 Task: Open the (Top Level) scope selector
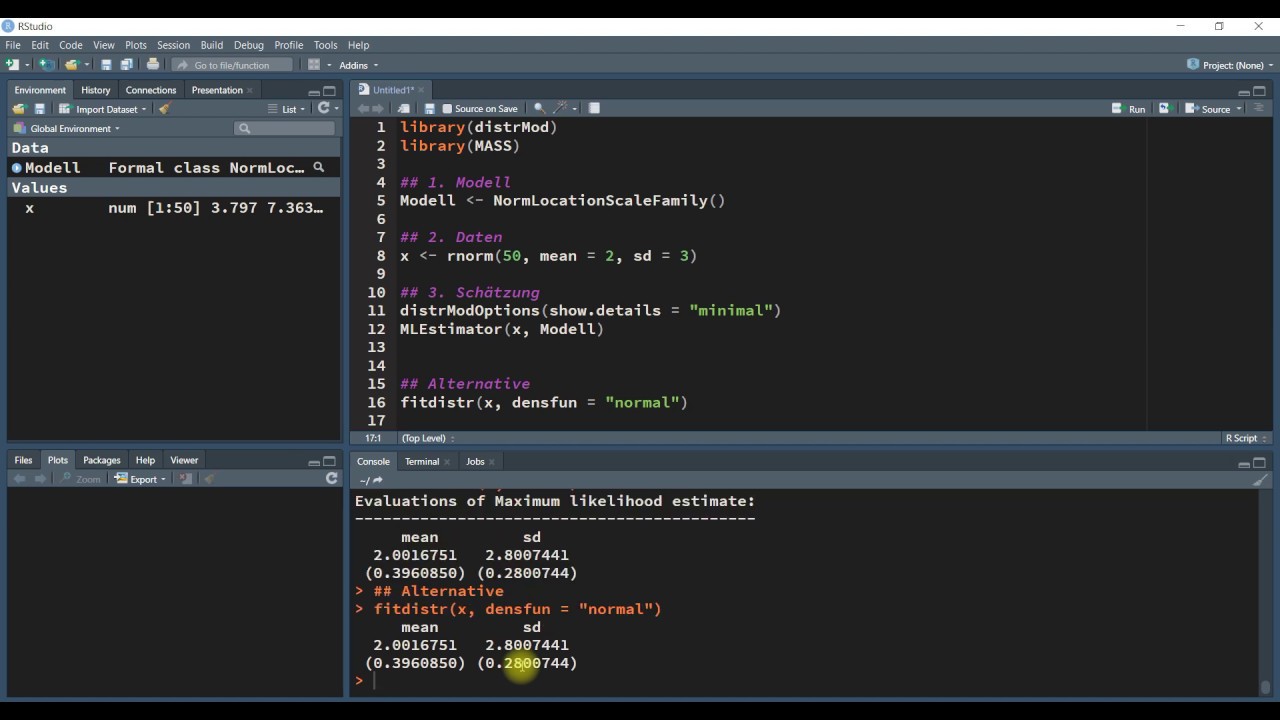point(428,438)
